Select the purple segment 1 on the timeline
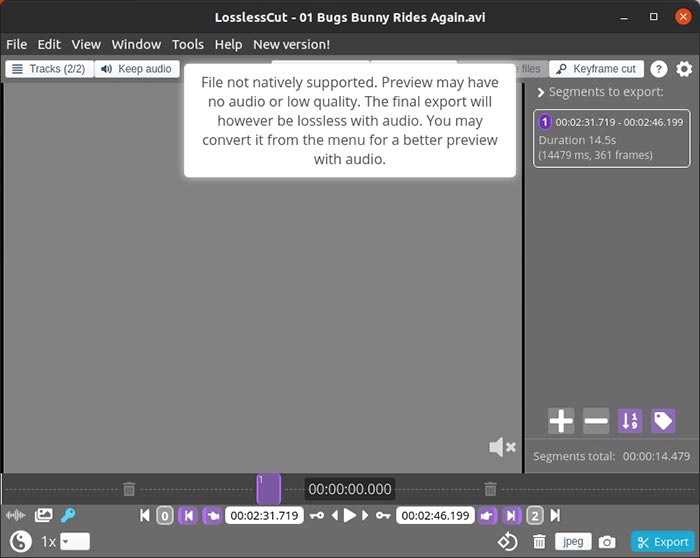 (x=269, y=489)
